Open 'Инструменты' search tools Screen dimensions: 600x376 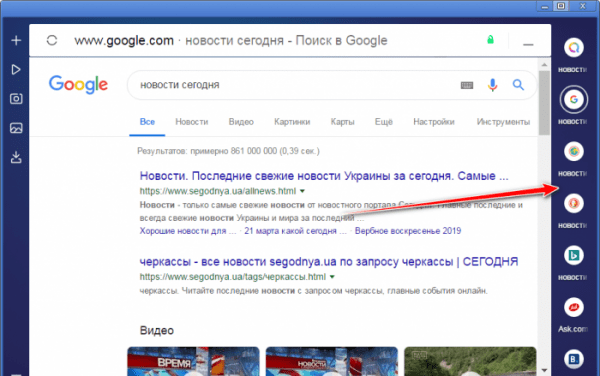tap(503, 122)
